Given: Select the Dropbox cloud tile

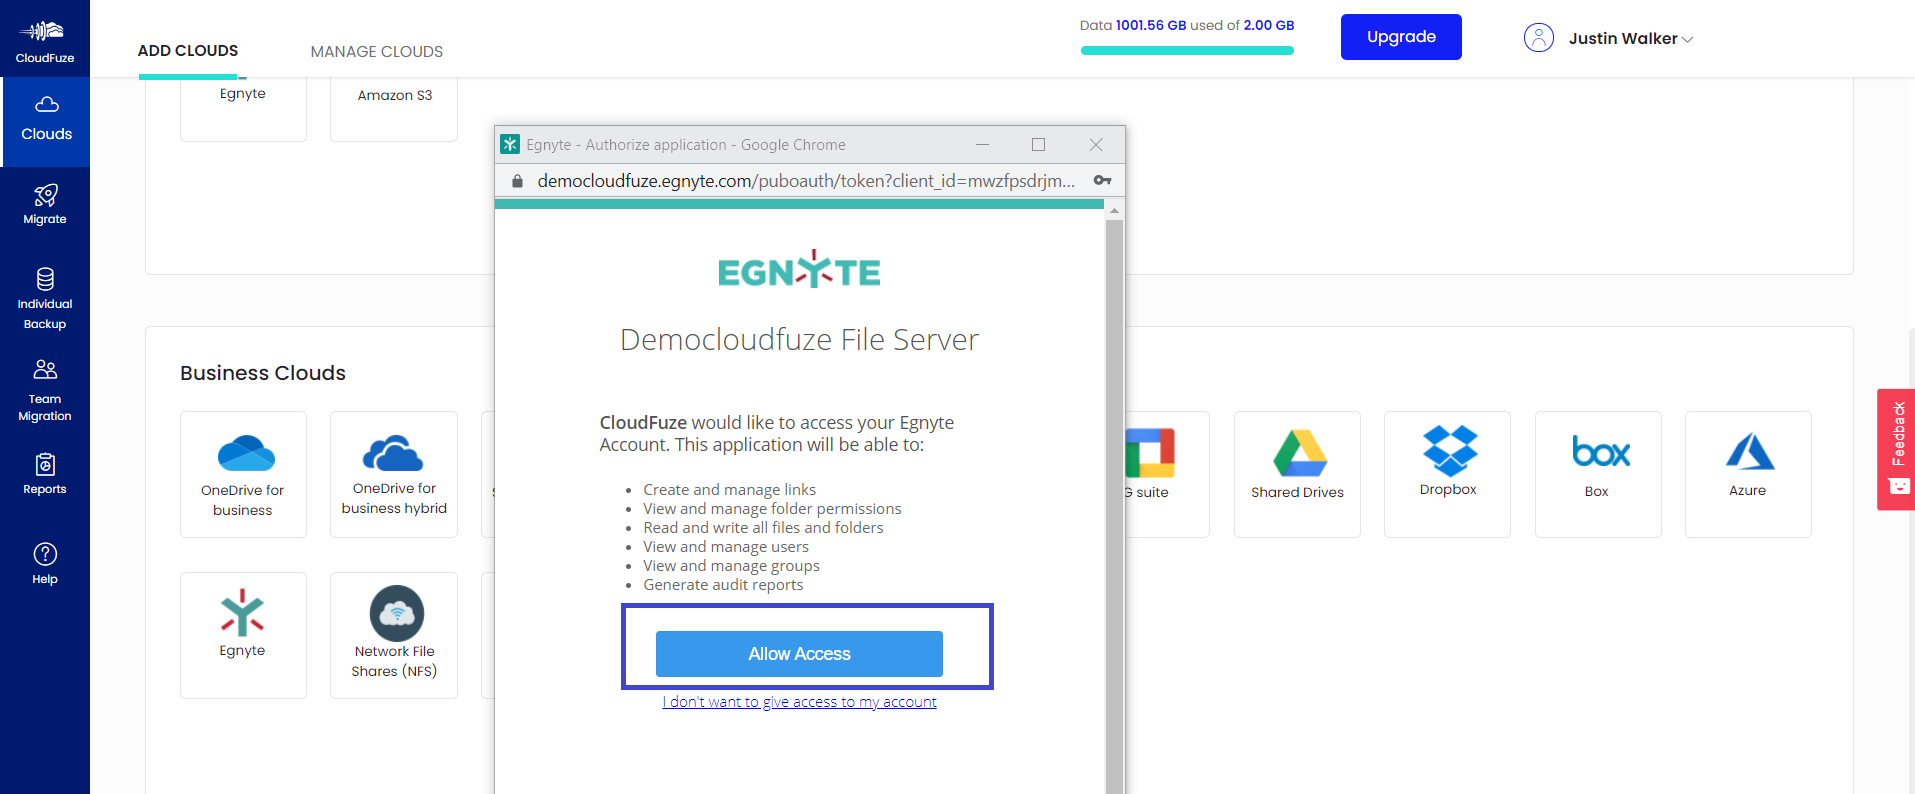Looking at the screenshot, I should [1447, 473].
